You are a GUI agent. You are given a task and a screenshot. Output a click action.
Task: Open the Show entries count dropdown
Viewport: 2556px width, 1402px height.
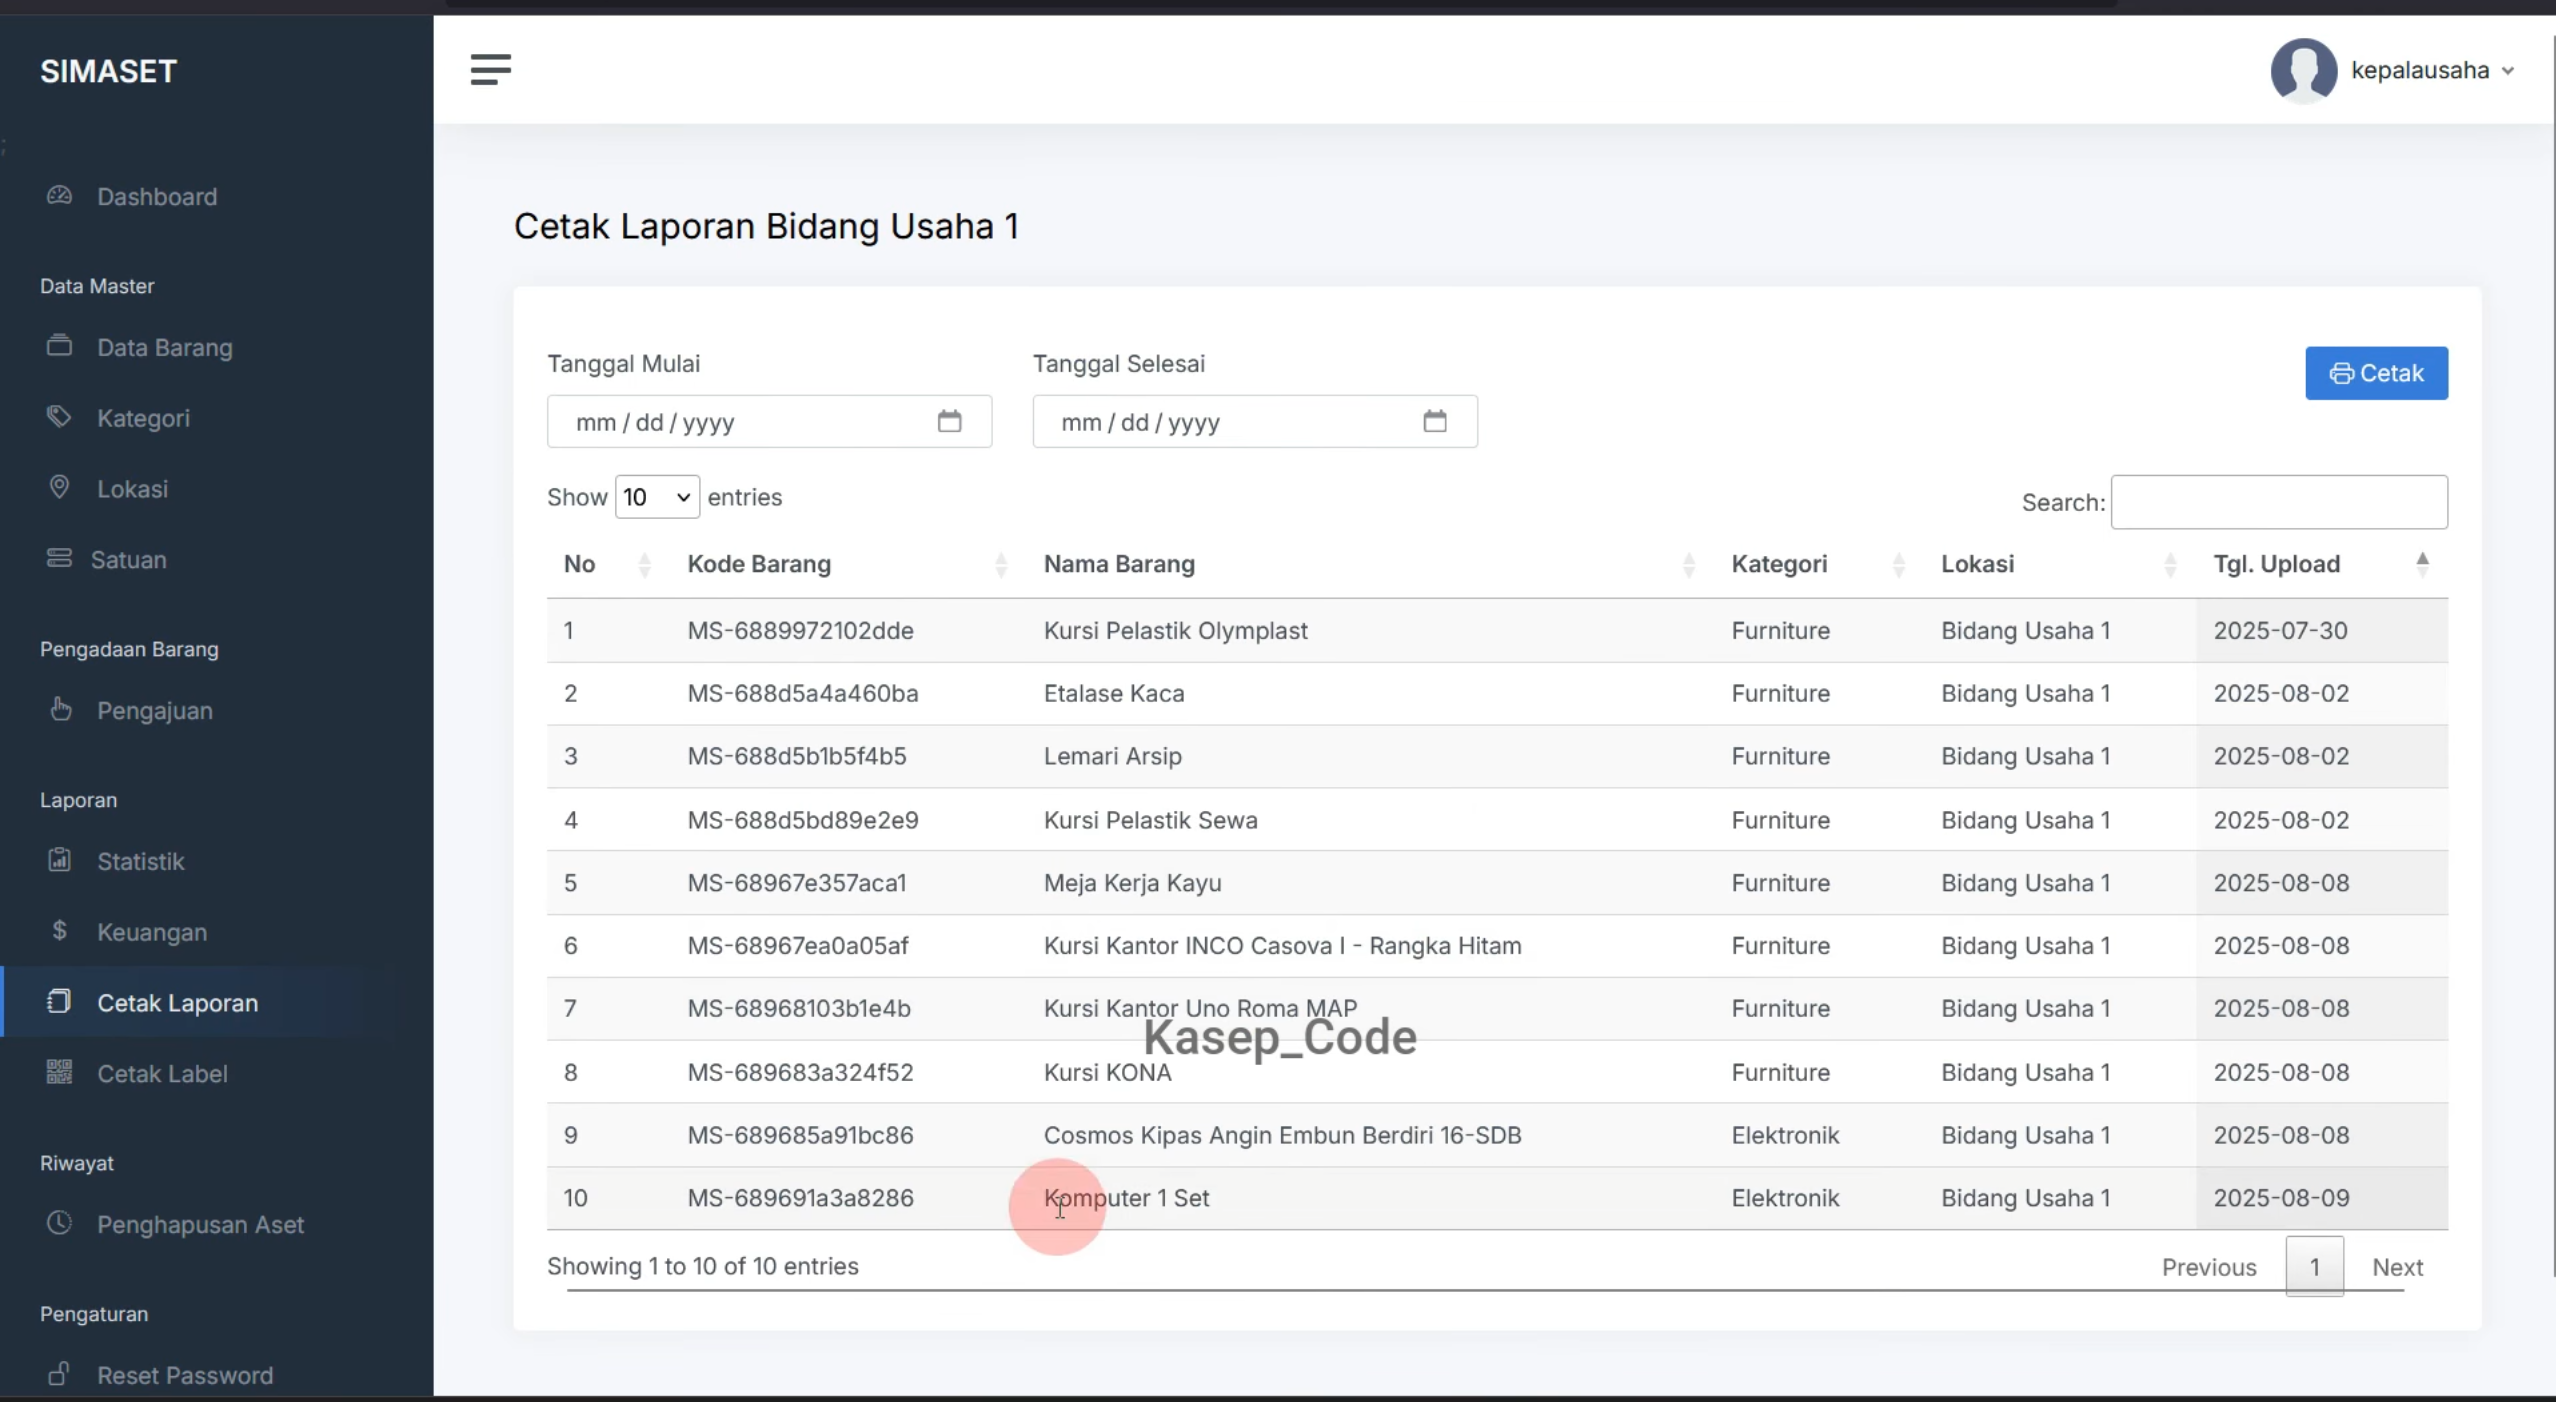pyautogui.click(x=657, y=497)
